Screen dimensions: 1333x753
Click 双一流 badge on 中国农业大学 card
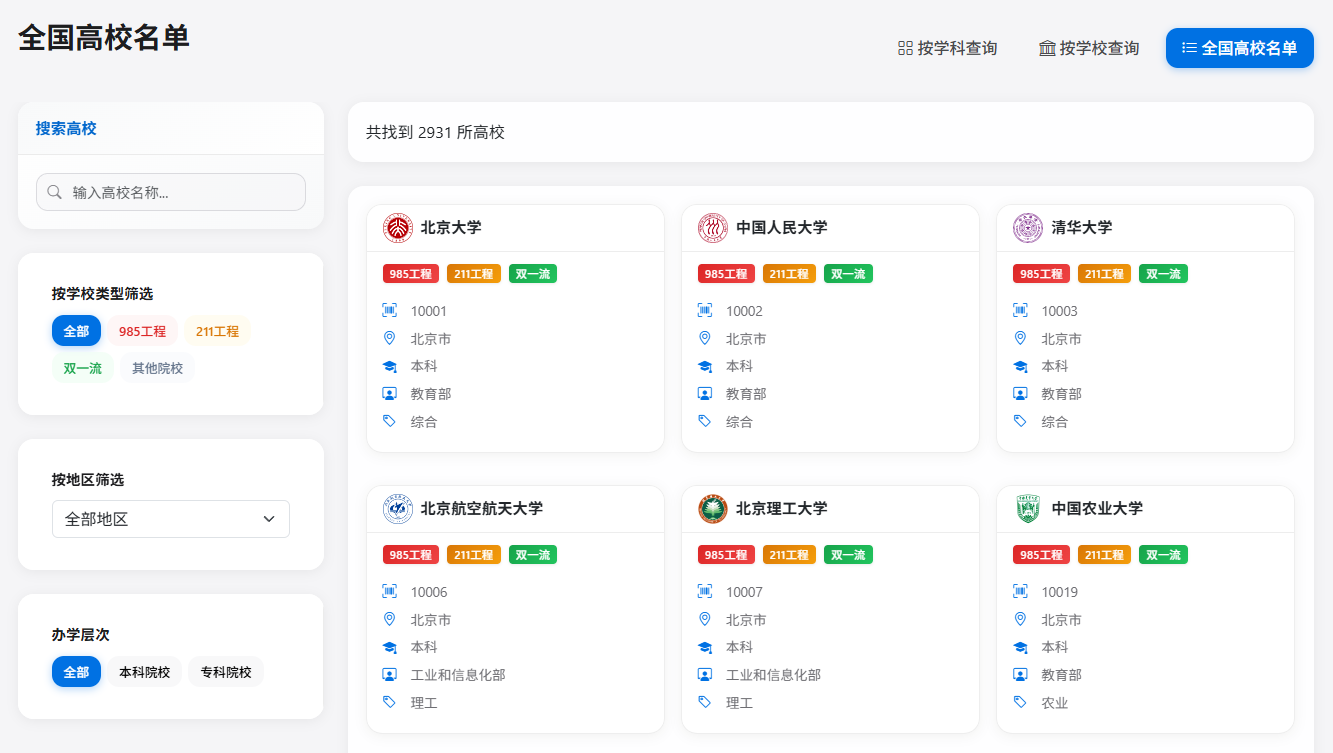tap(1164, 555)
